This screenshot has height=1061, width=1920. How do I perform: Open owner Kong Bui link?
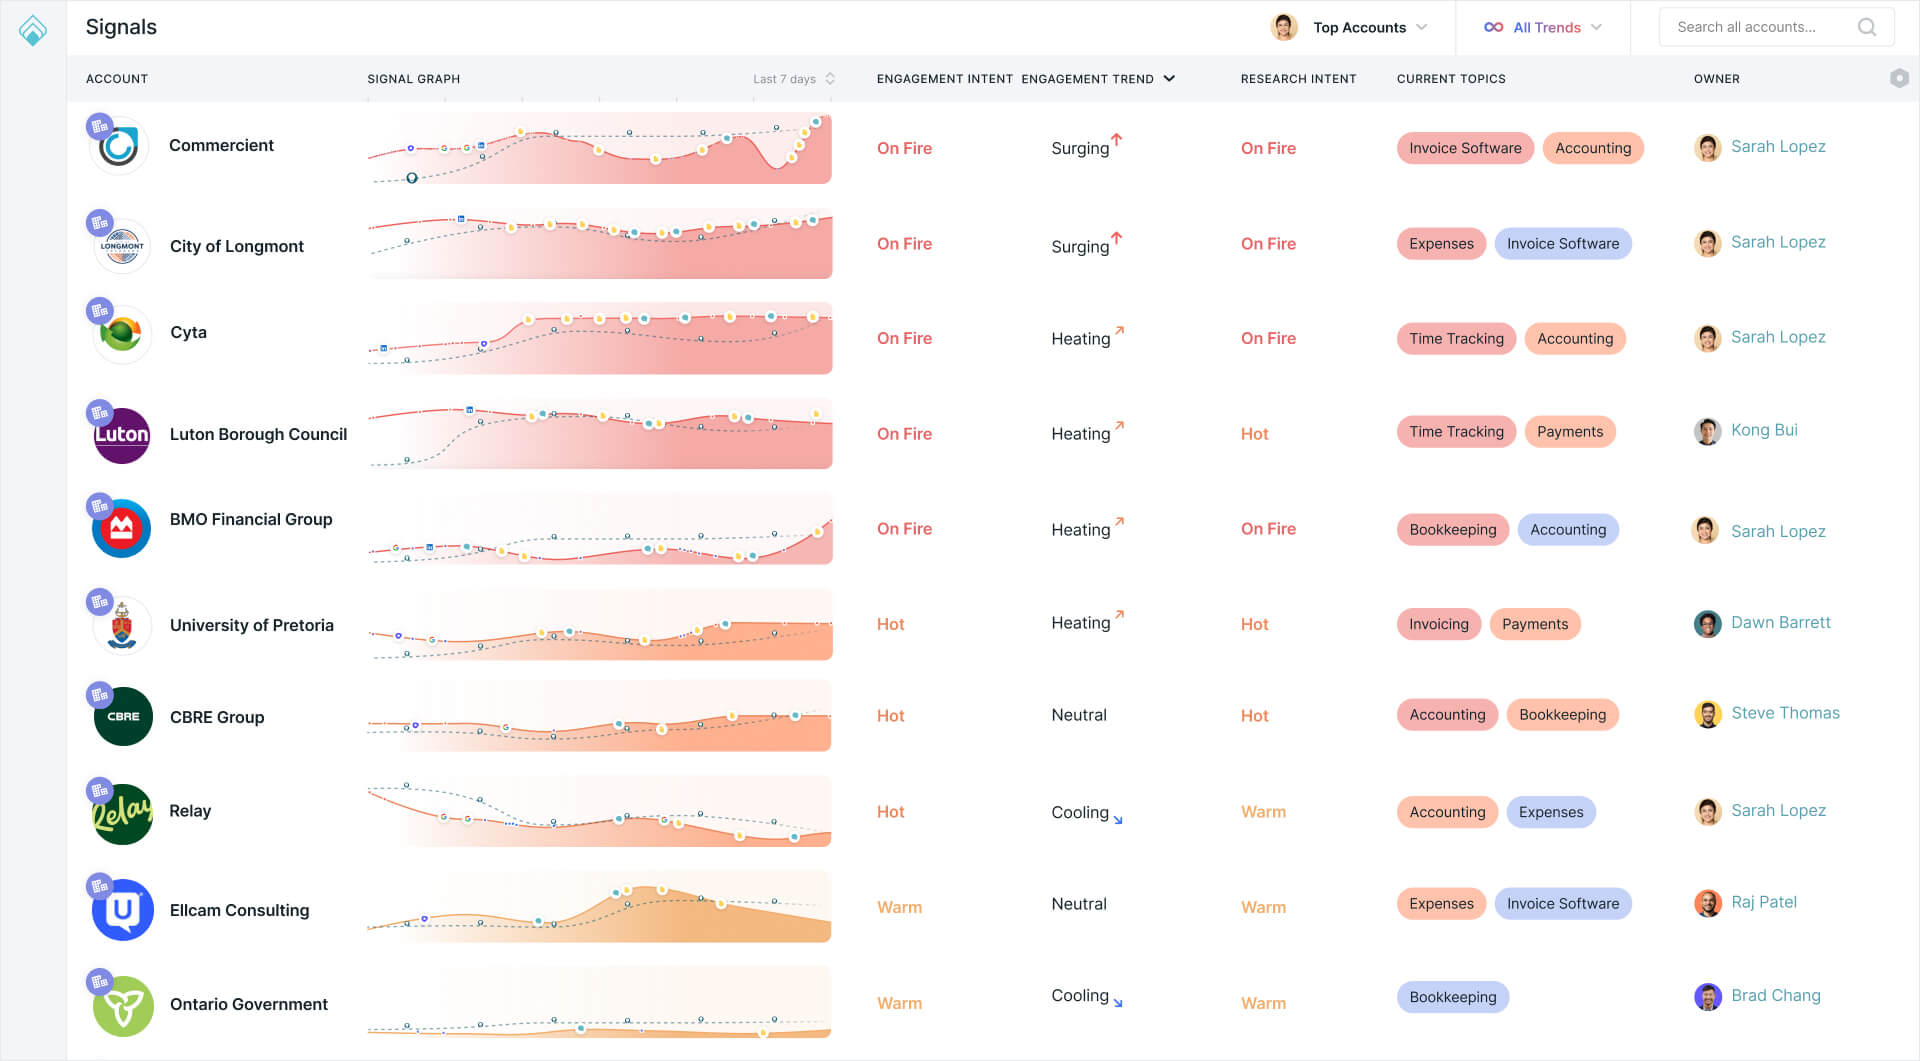pos(1764,430)
